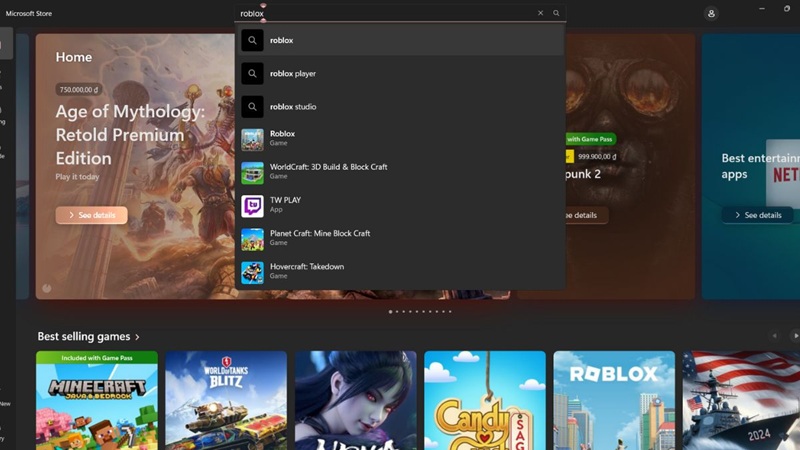Open the Minecraft Java & Bedrock tile
Viewport: 800px width, 450px height.
pos(97,400)
